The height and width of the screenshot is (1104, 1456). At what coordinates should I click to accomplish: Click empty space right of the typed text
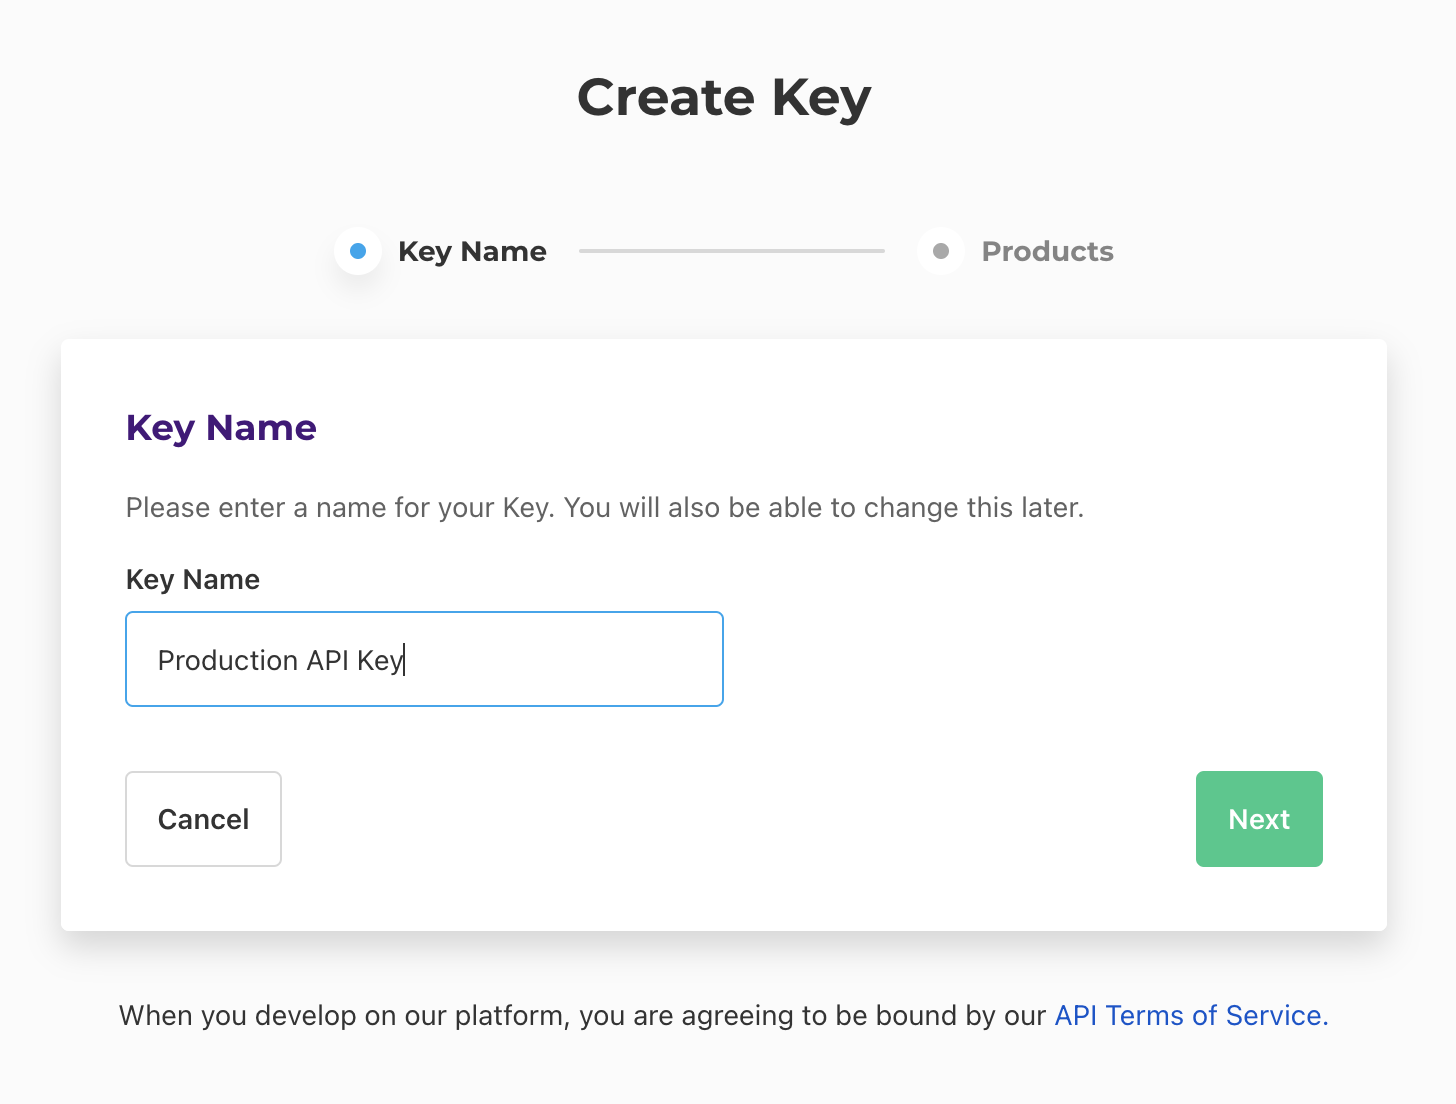[x=580, y=660]
